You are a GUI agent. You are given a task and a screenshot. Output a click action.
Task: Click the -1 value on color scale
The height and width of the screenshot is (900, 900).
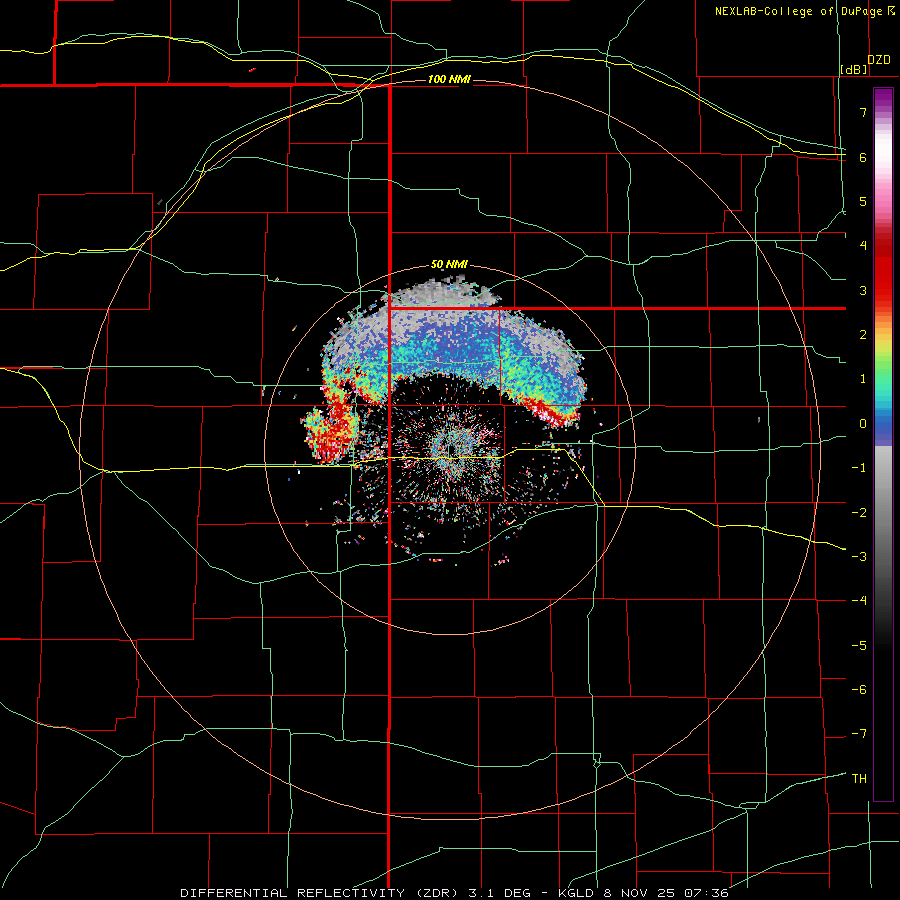859,468
